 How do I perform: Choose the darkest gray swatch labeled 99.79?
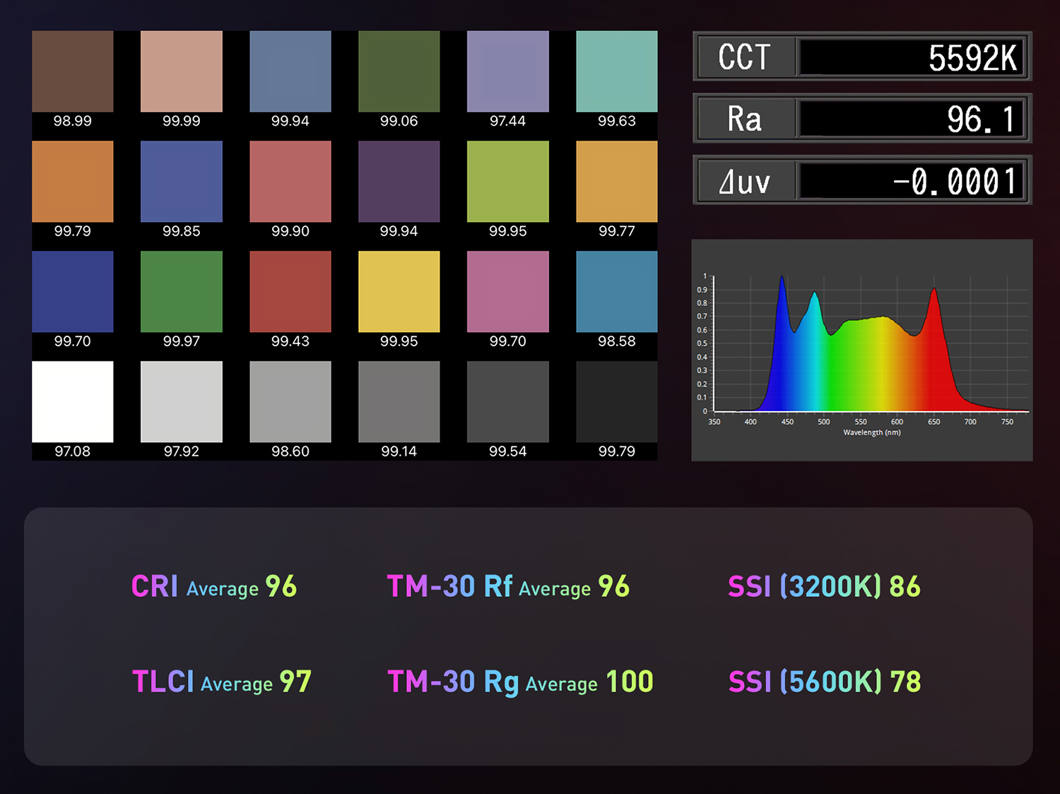[616, 401]
